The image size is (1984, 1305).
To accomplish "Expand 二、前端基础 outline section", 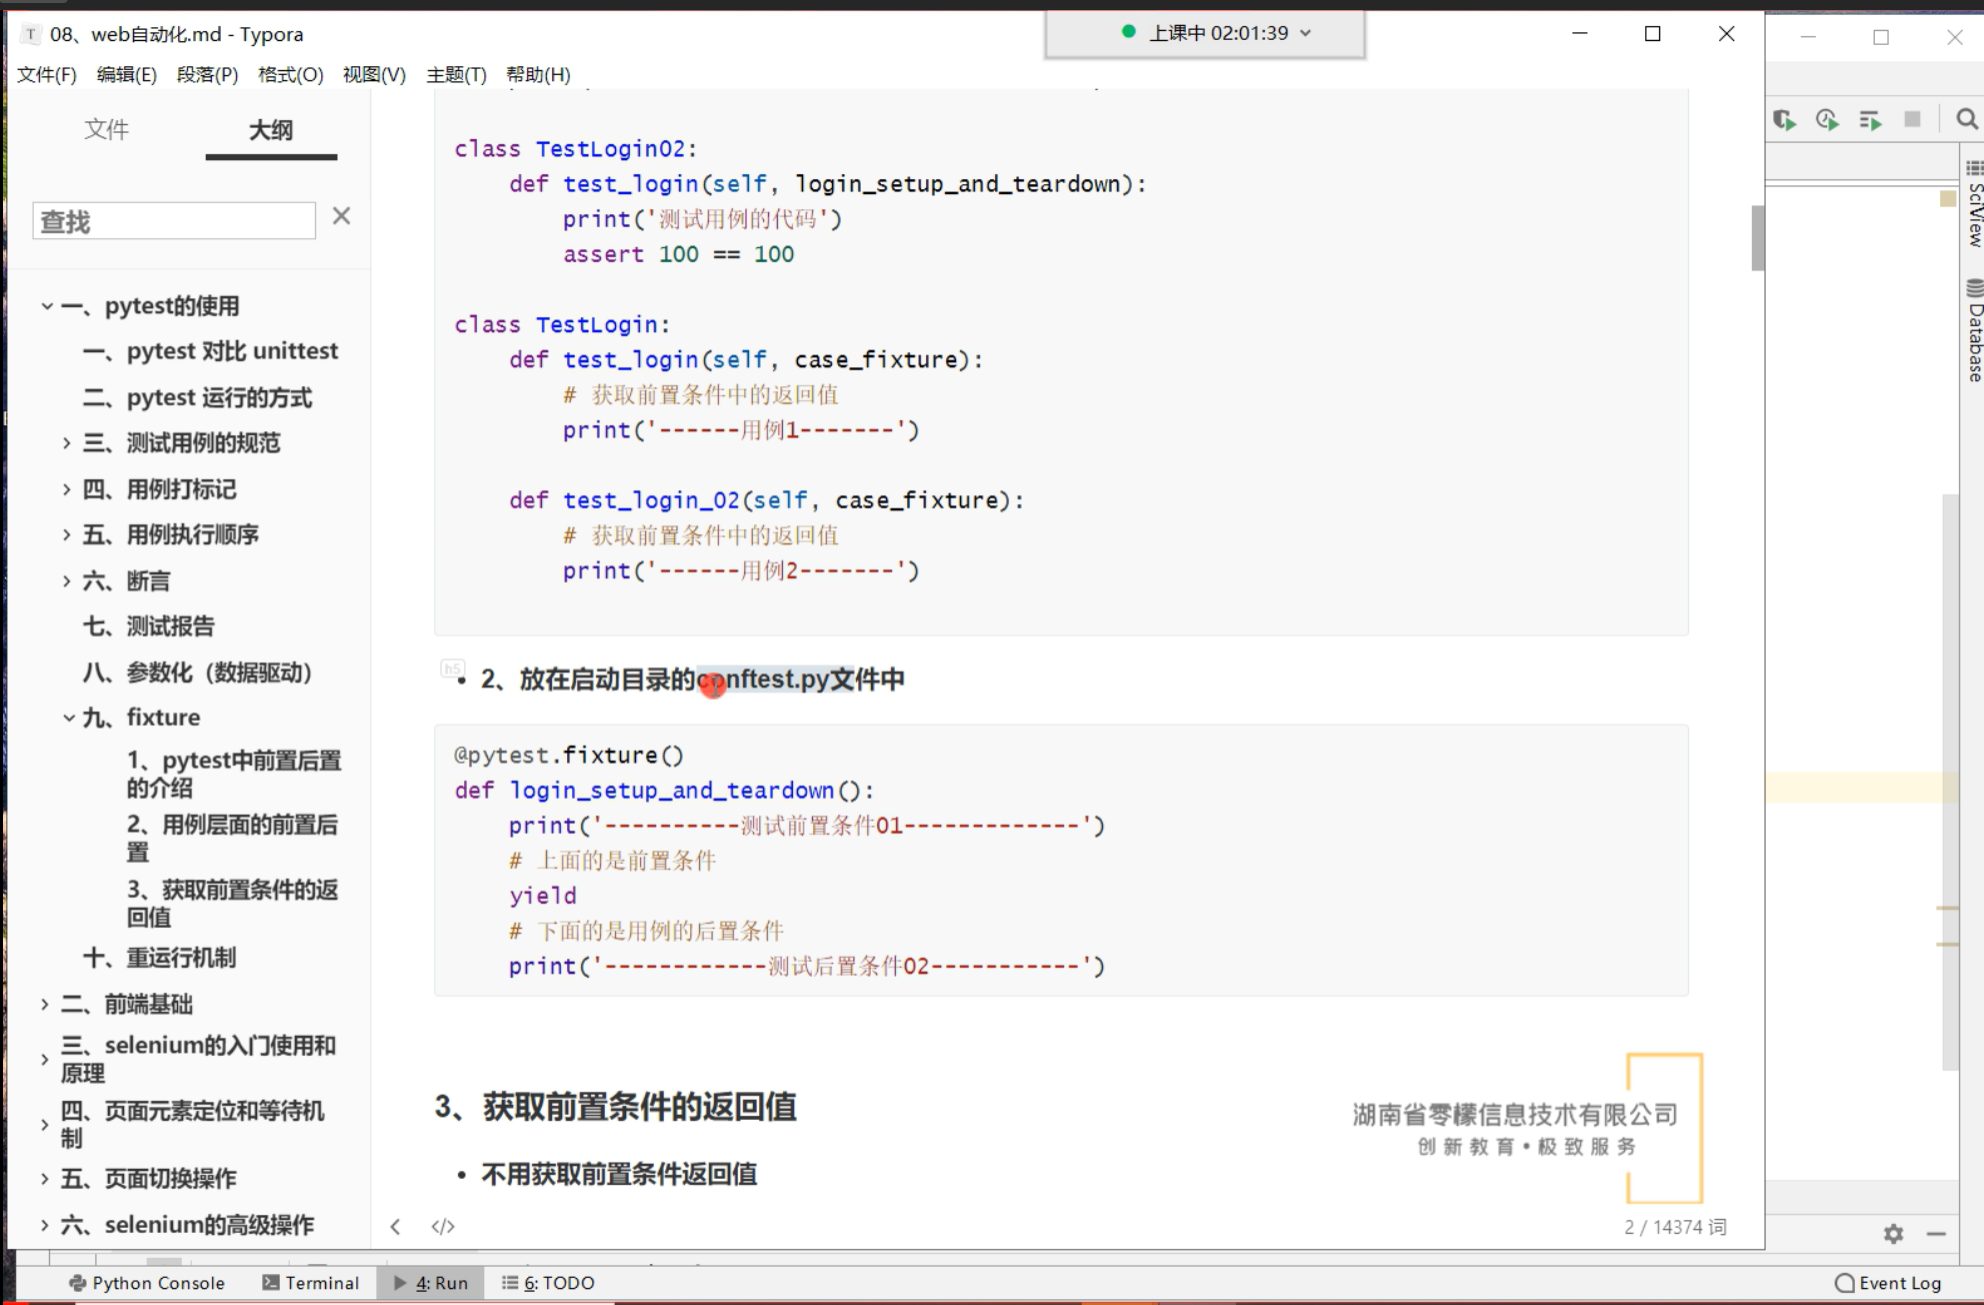I will coord(45,1004).
